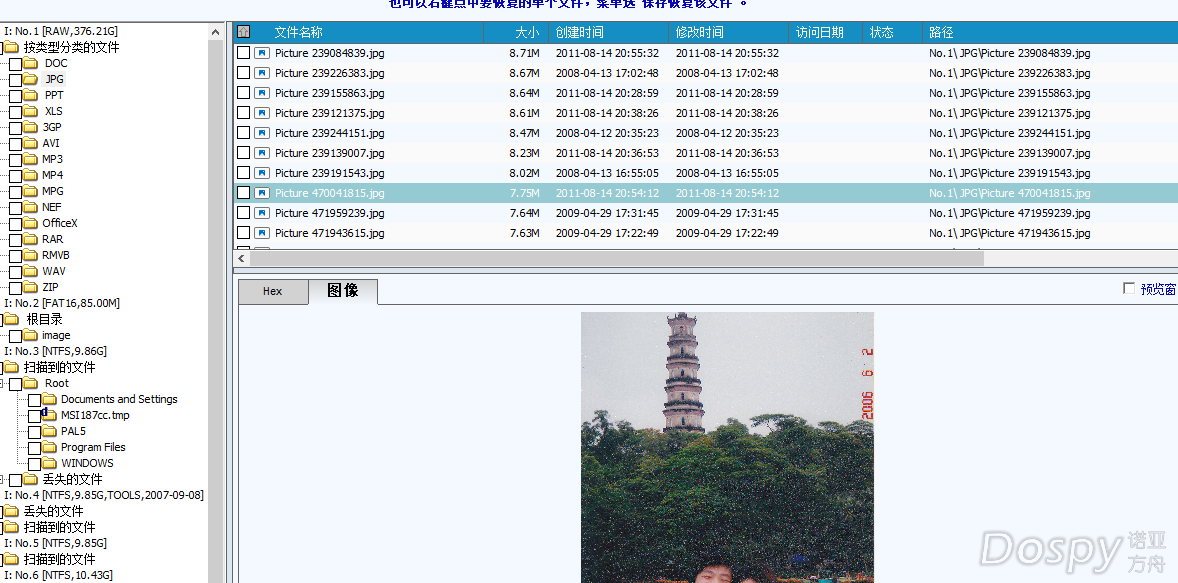Switch to the 图像 tab
This screenshot has height=583, width=1178.
[342, 291]
